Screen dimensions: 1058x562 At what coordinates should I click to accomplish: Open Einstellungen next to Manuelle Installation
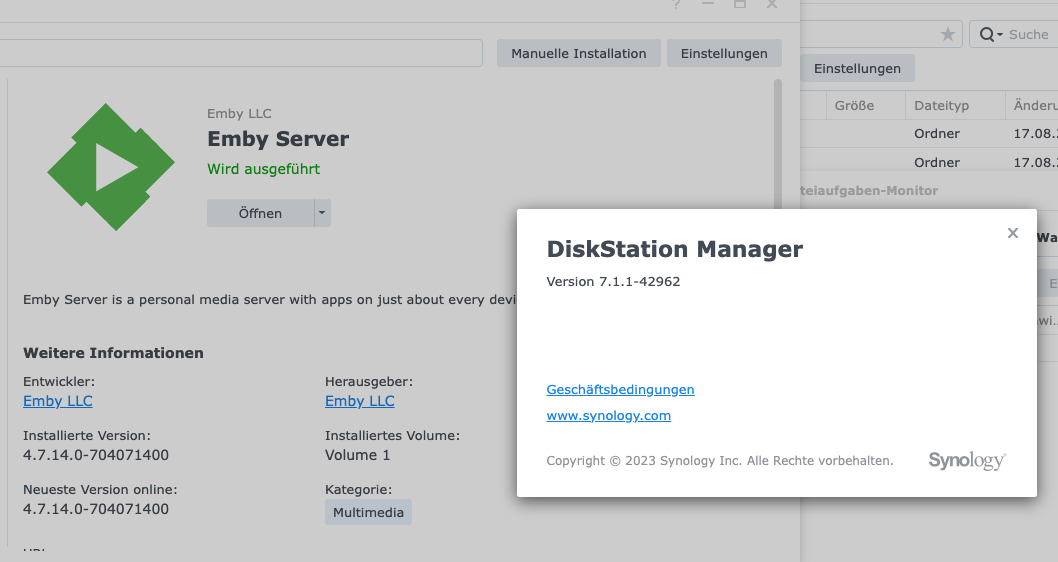(724, 54)
